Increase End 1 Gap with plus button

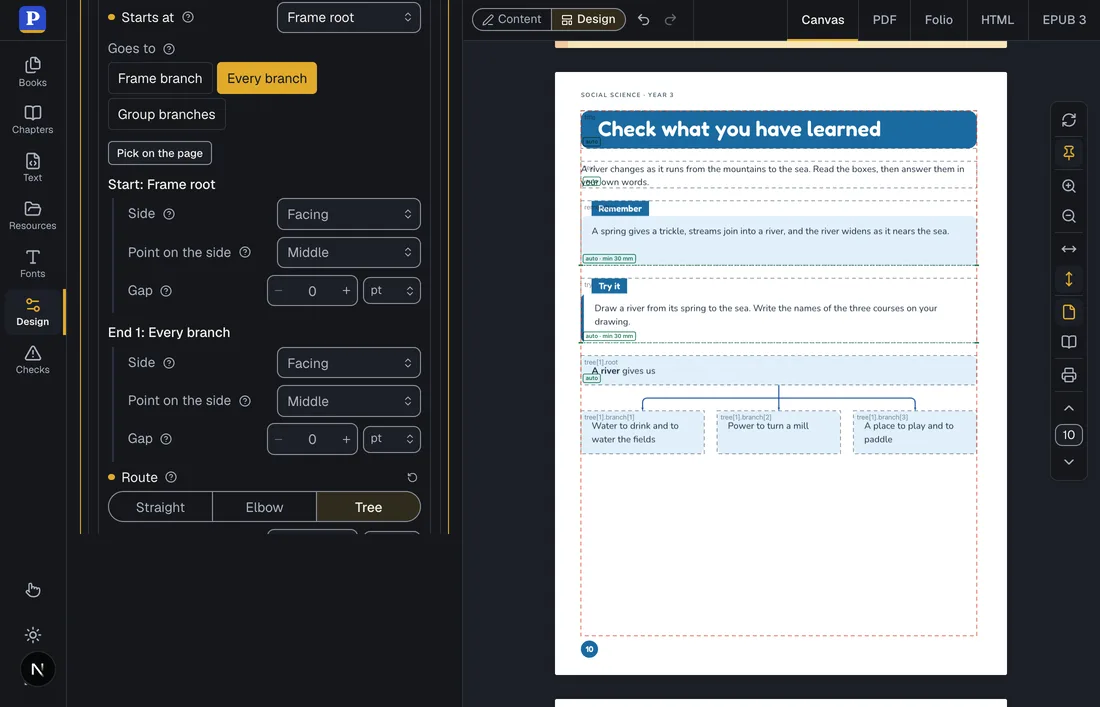pyautogui.click(x=346, y=439)
